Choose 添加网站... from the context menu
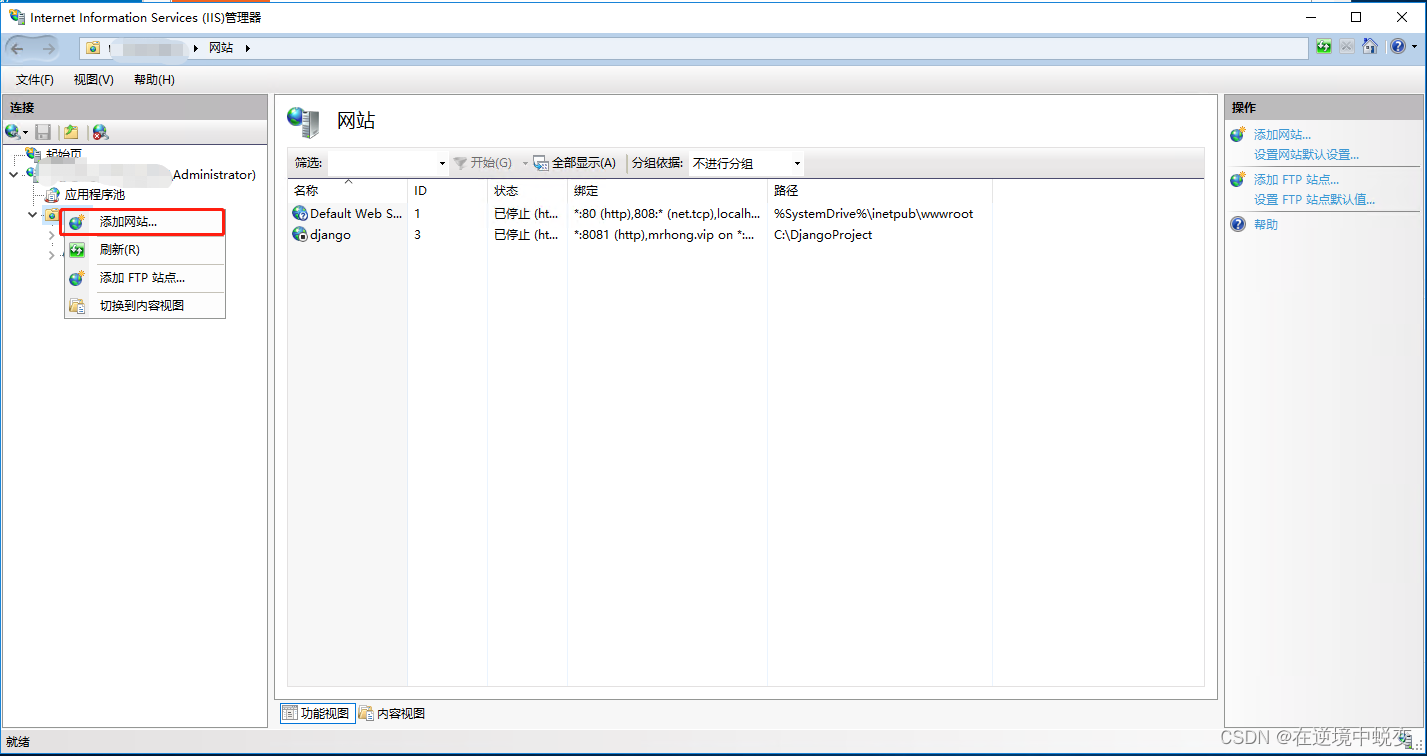This screenshot has width=1427, height=756. click(x=145, y=222)
